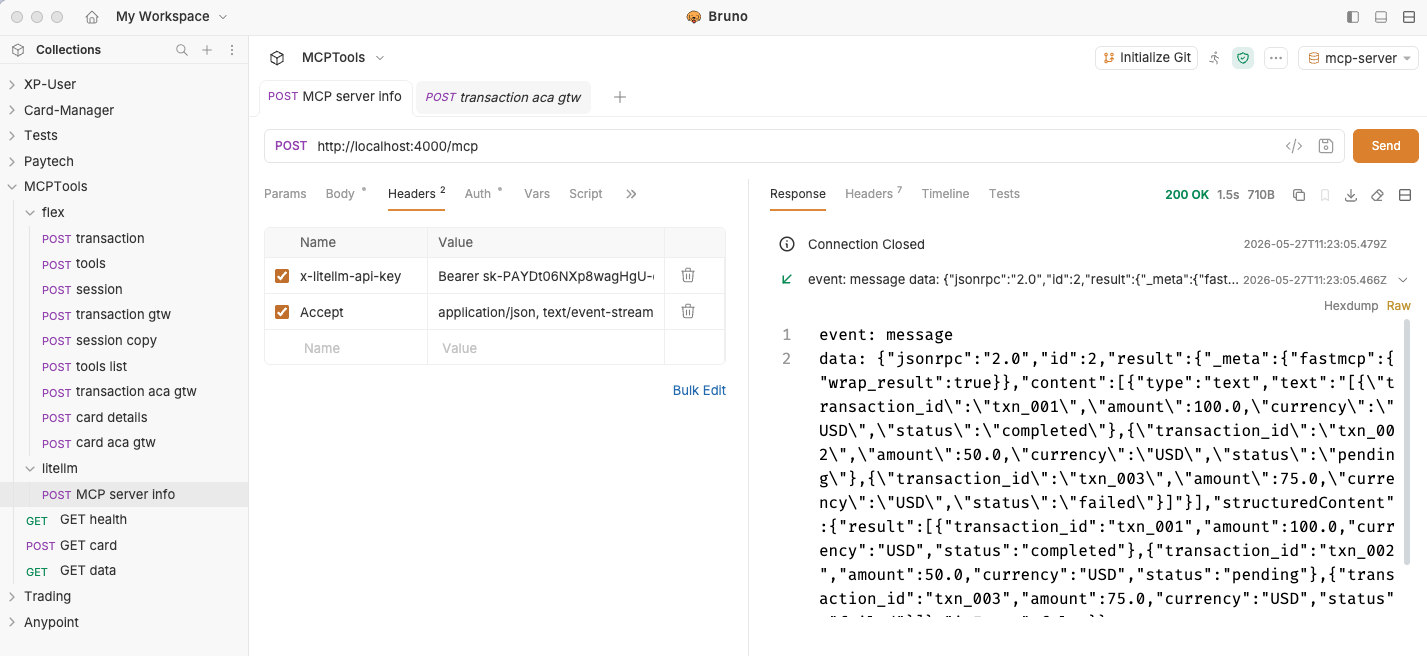The image size is (1427, 656).
Task: Open POST card aca gtw request
Action: point(124,443)
